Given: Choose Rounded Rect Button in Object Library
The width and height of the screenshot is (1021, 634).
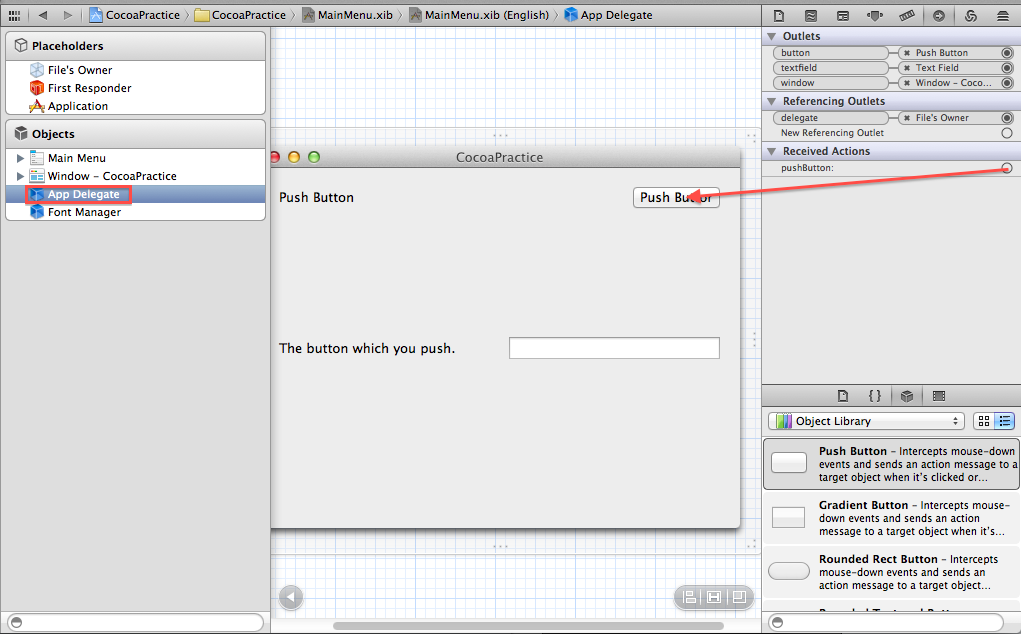Looking at the screenshot, I should 891,572.
